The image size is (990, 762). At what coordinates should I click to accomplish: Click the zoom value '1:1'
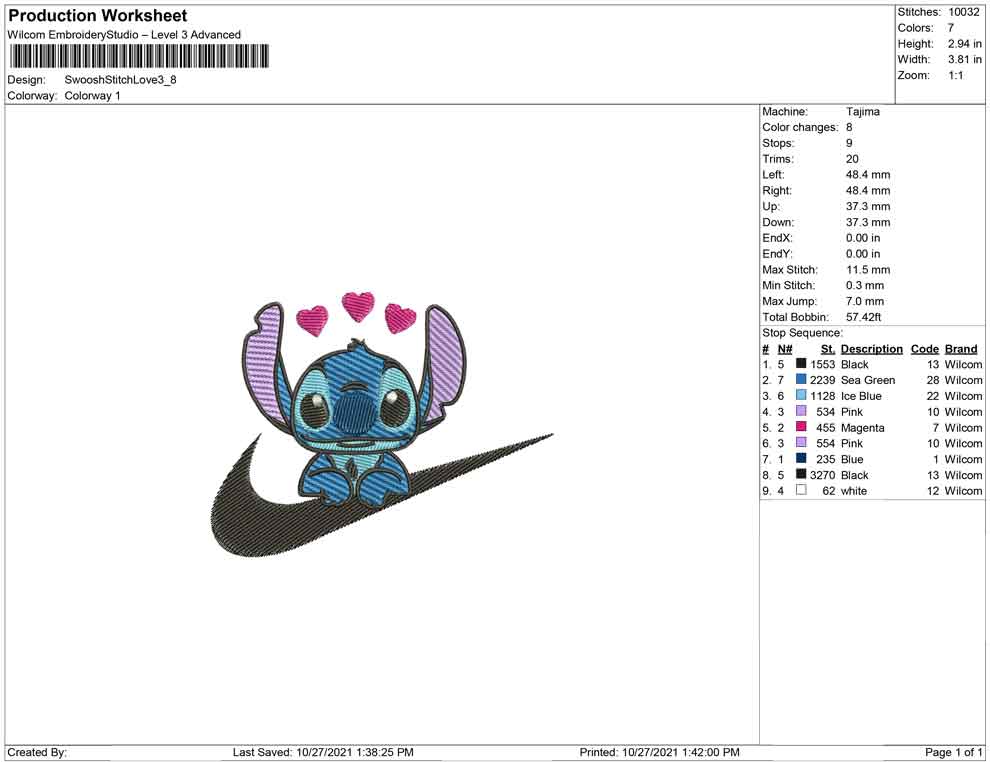pos(955,75)
